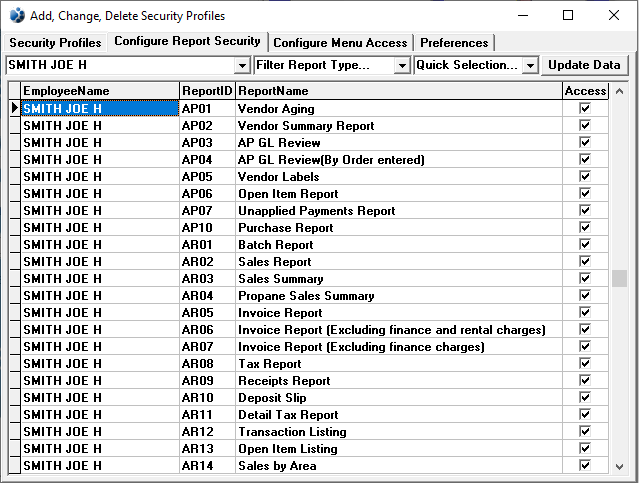Click the ReportName column header

(398, 90)
